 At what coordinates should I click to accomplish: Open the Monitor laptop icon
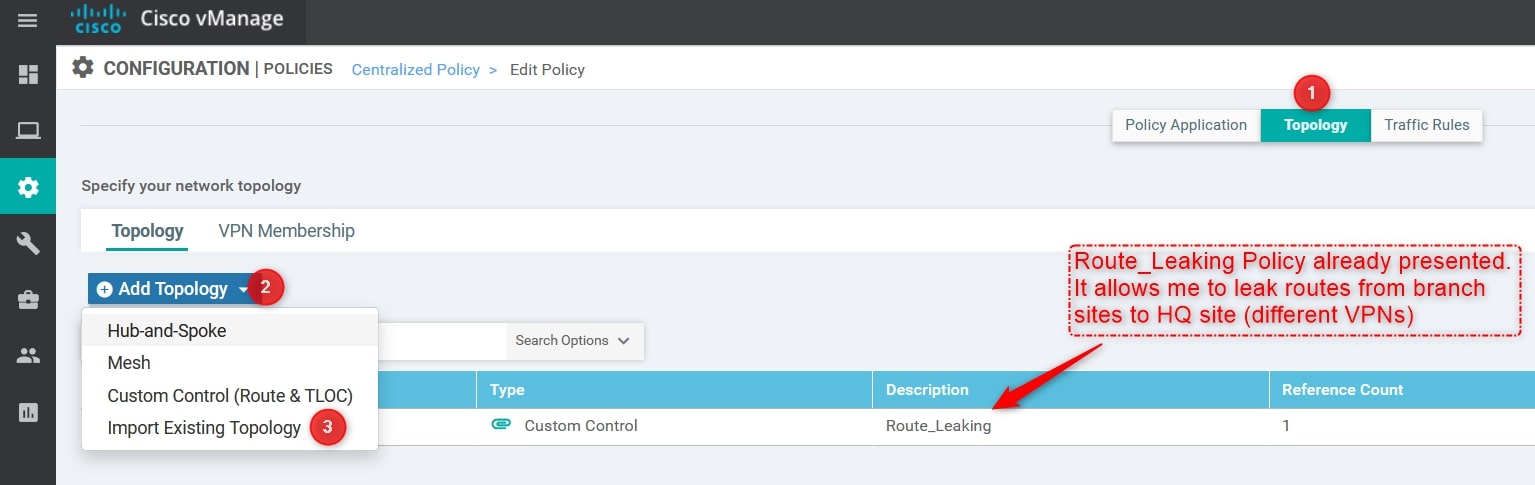28,130
